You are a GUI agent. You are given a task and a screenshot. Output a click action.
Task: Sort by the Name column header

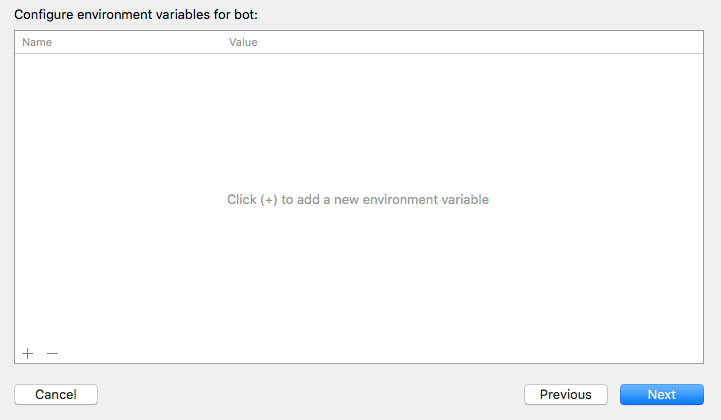point(37,43)
